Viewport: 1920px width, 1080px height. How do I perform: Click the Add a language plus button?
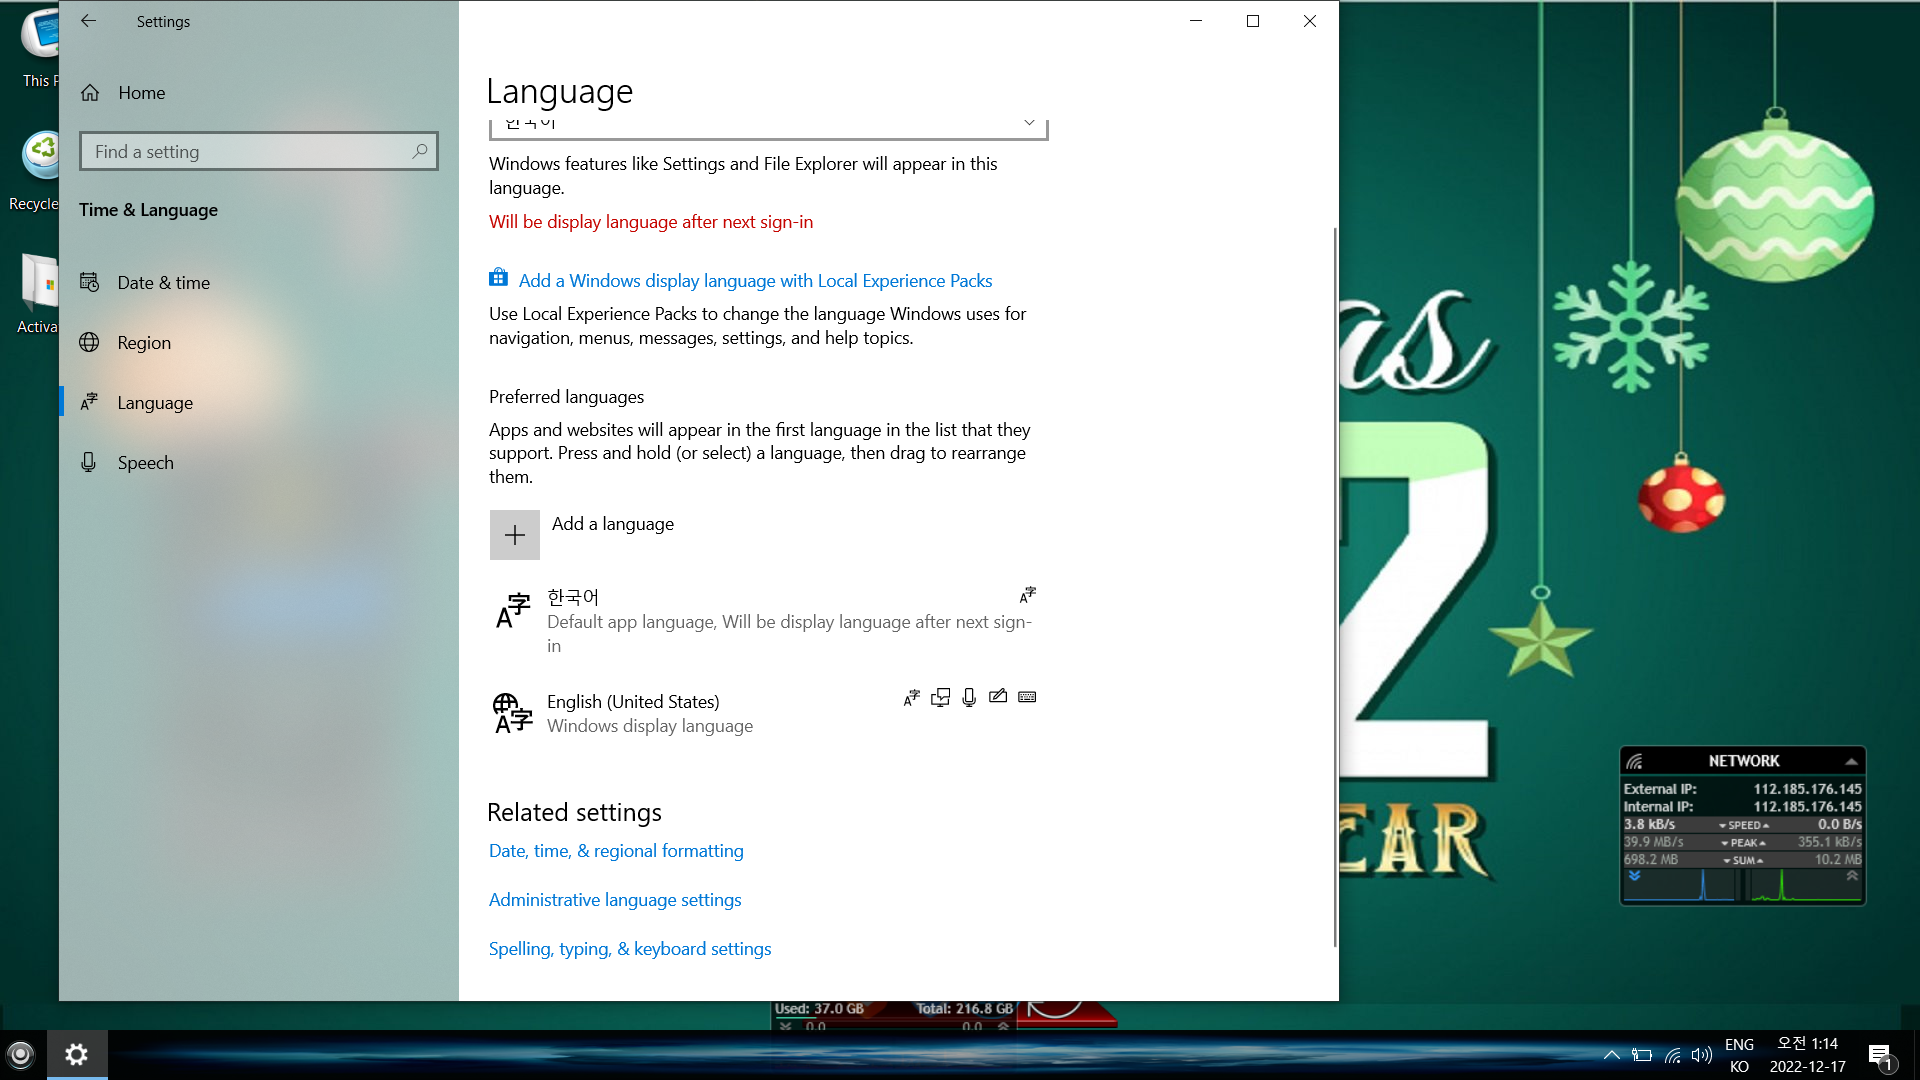[514, 535]
